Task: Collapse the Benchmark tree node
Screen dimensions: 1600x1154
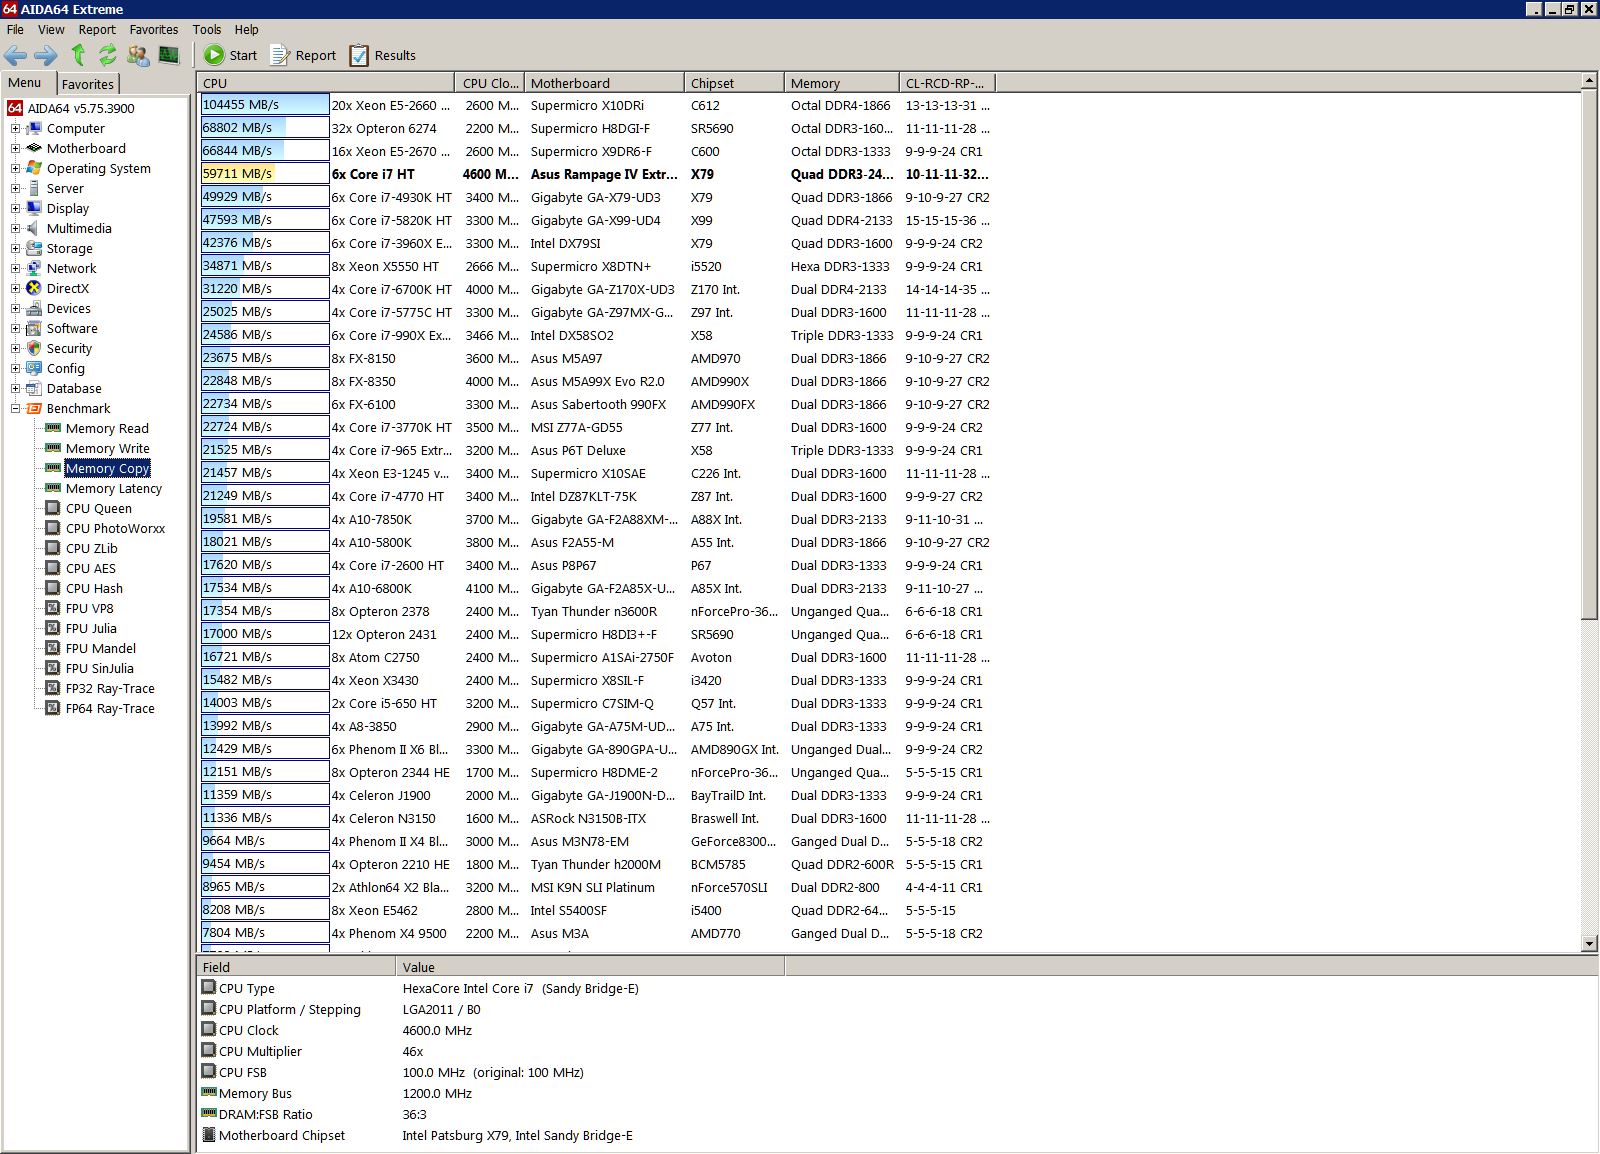Action: pos(15,408)
